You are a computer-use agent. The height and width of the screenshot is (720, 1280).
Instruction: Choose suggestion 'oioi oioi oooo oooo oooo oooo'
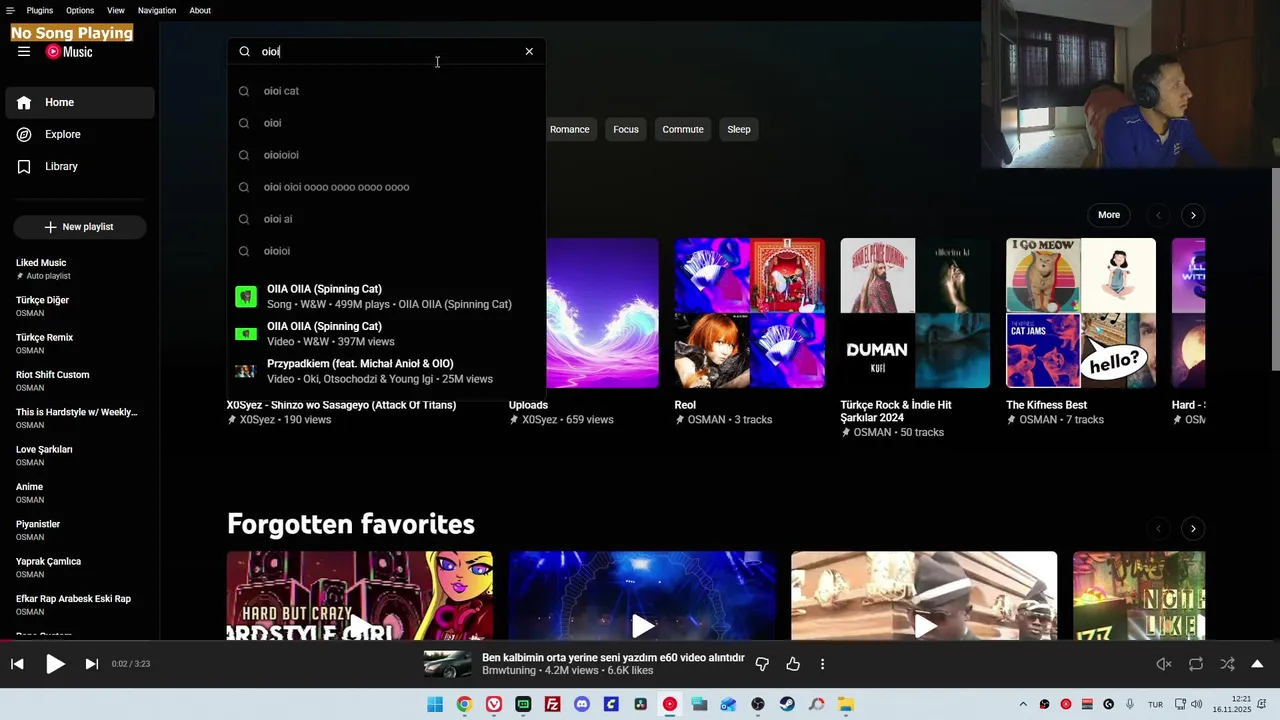pos(386,187)
